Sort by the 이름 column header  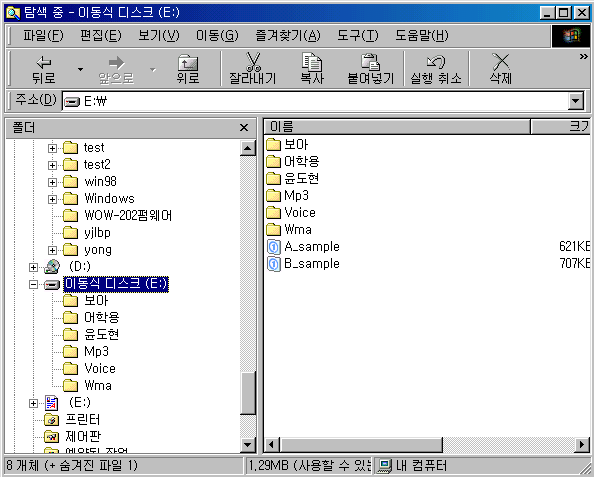click(397, 127)
